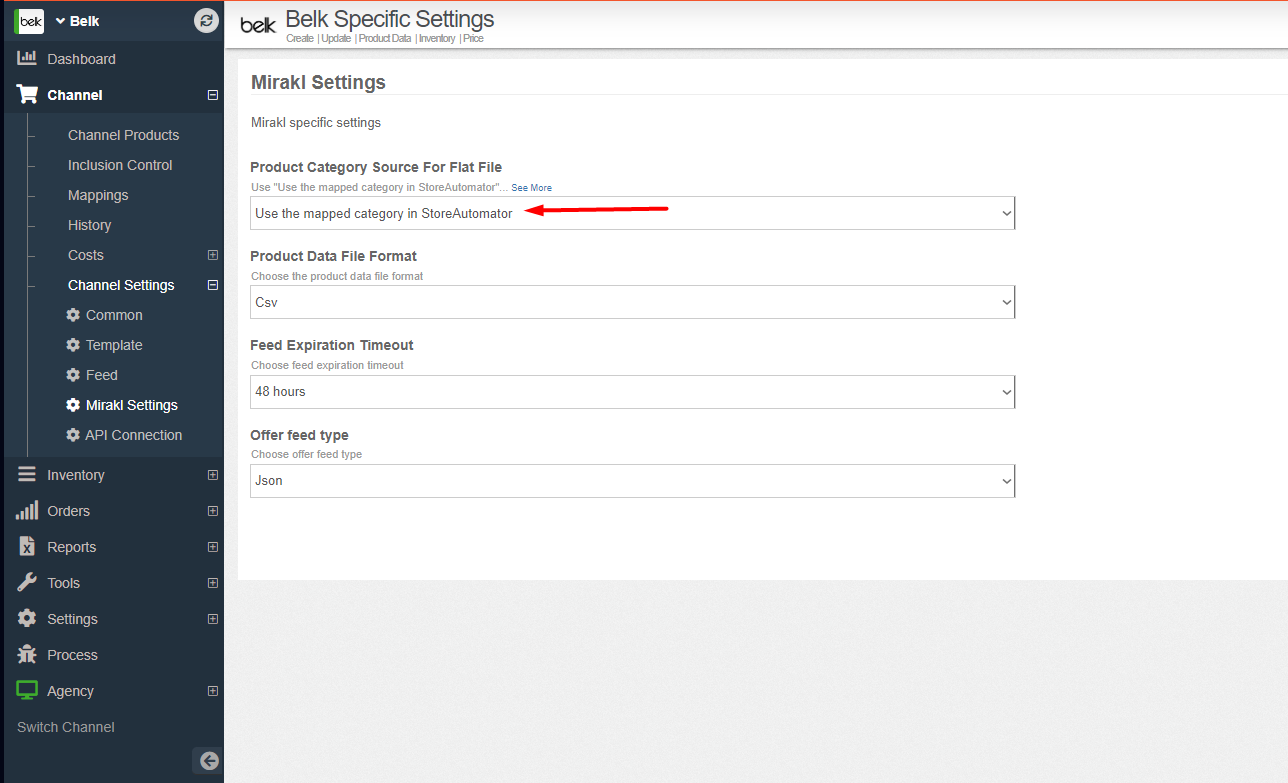
Task: Click the Channel shopping cart icon
Action: click(x=27, y=94)
